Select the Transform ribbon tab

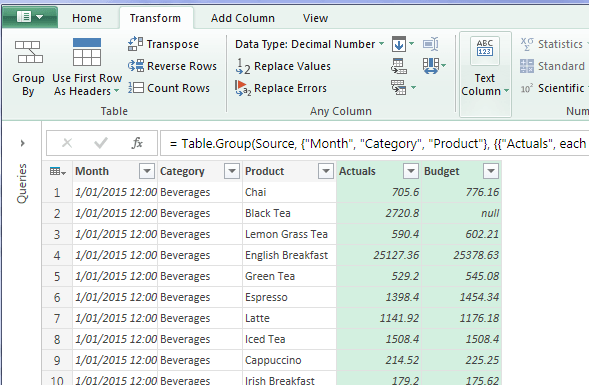[156, 18]
